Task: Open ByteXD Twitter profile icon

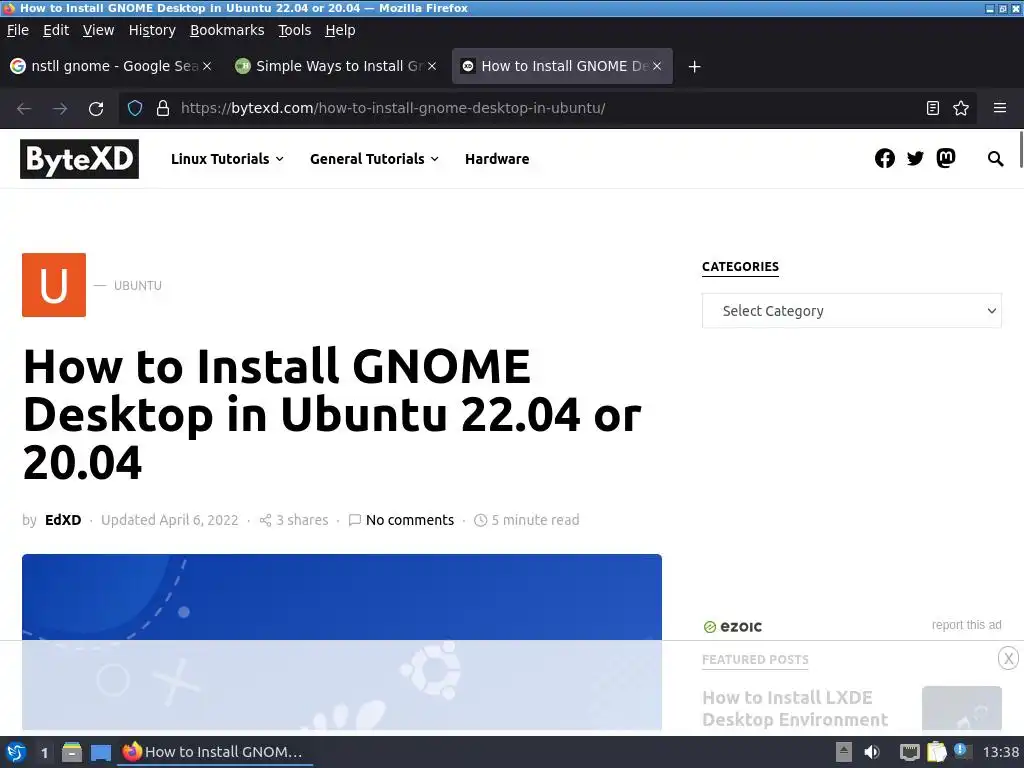Action: (915, 159)
